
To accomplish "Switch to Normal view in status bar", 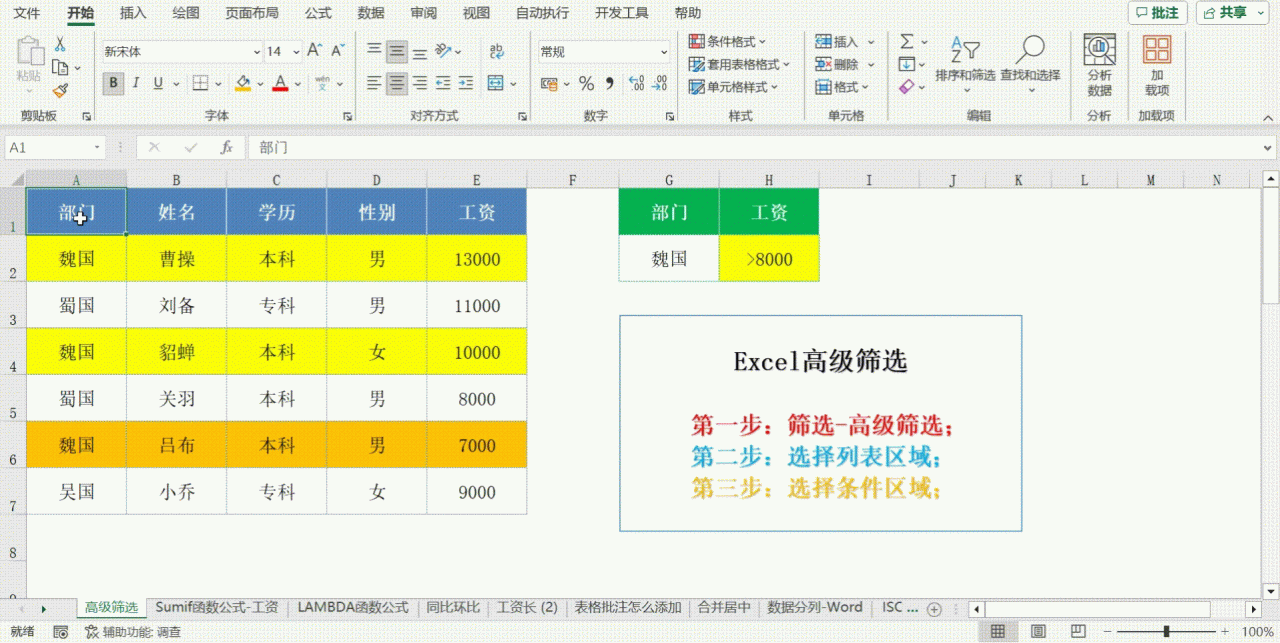I will click(x=998, y=632).
